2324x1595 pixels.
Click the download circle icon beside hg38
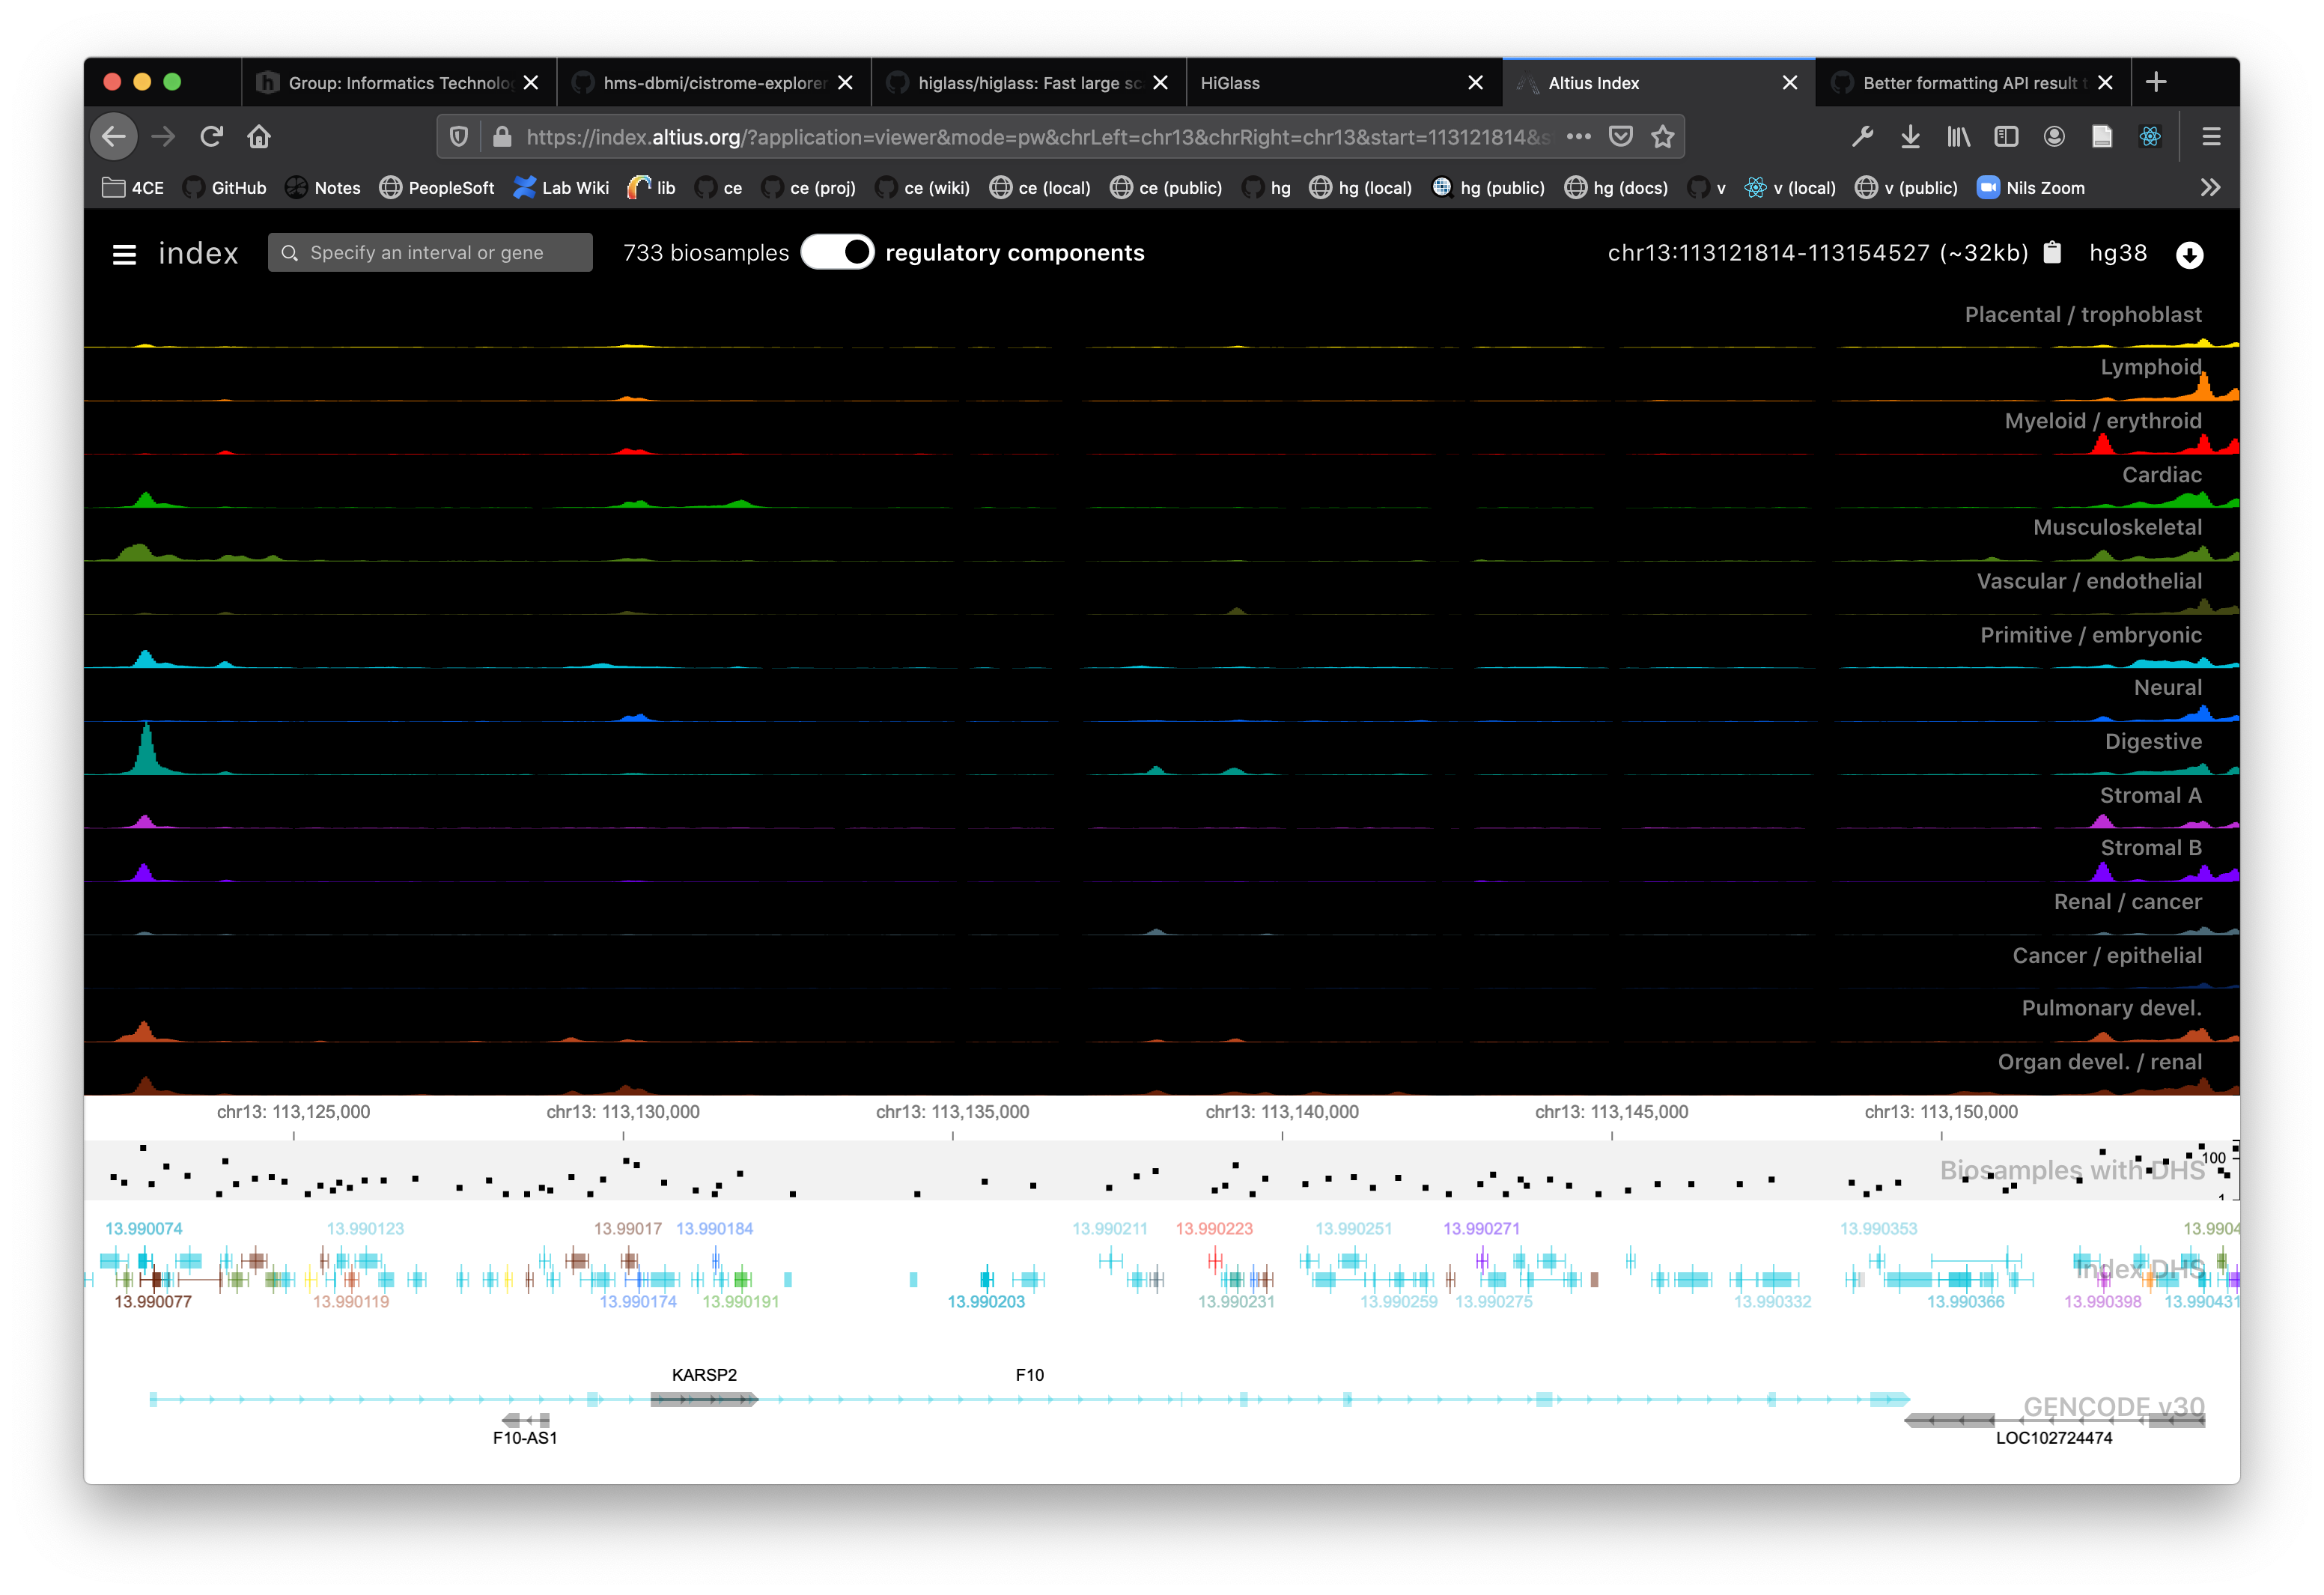tap(2189, 254)
